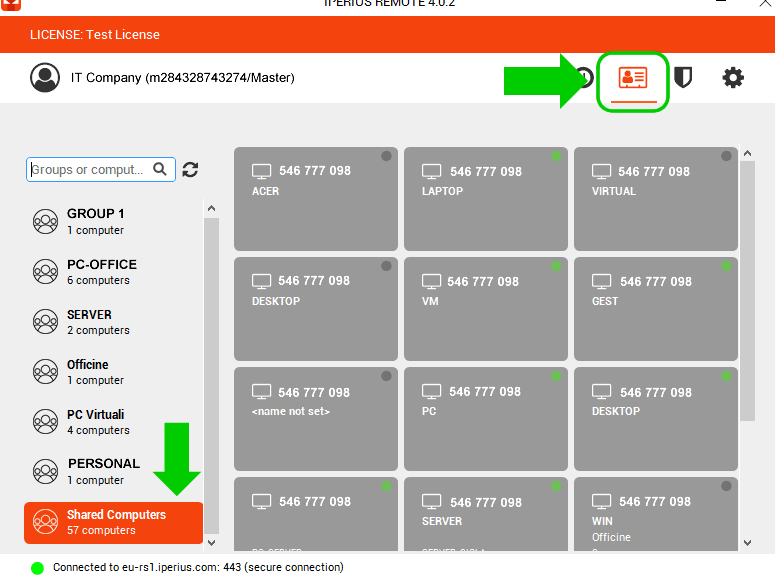This screenshot has height=576, width=775.
Task: Click the IT Company account name text
Action: 182,78
